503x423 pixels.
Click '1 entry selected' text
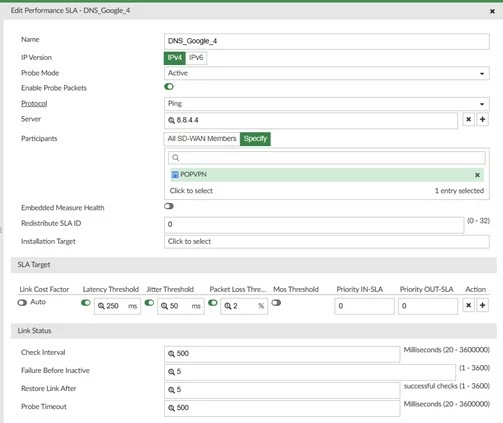459,191
